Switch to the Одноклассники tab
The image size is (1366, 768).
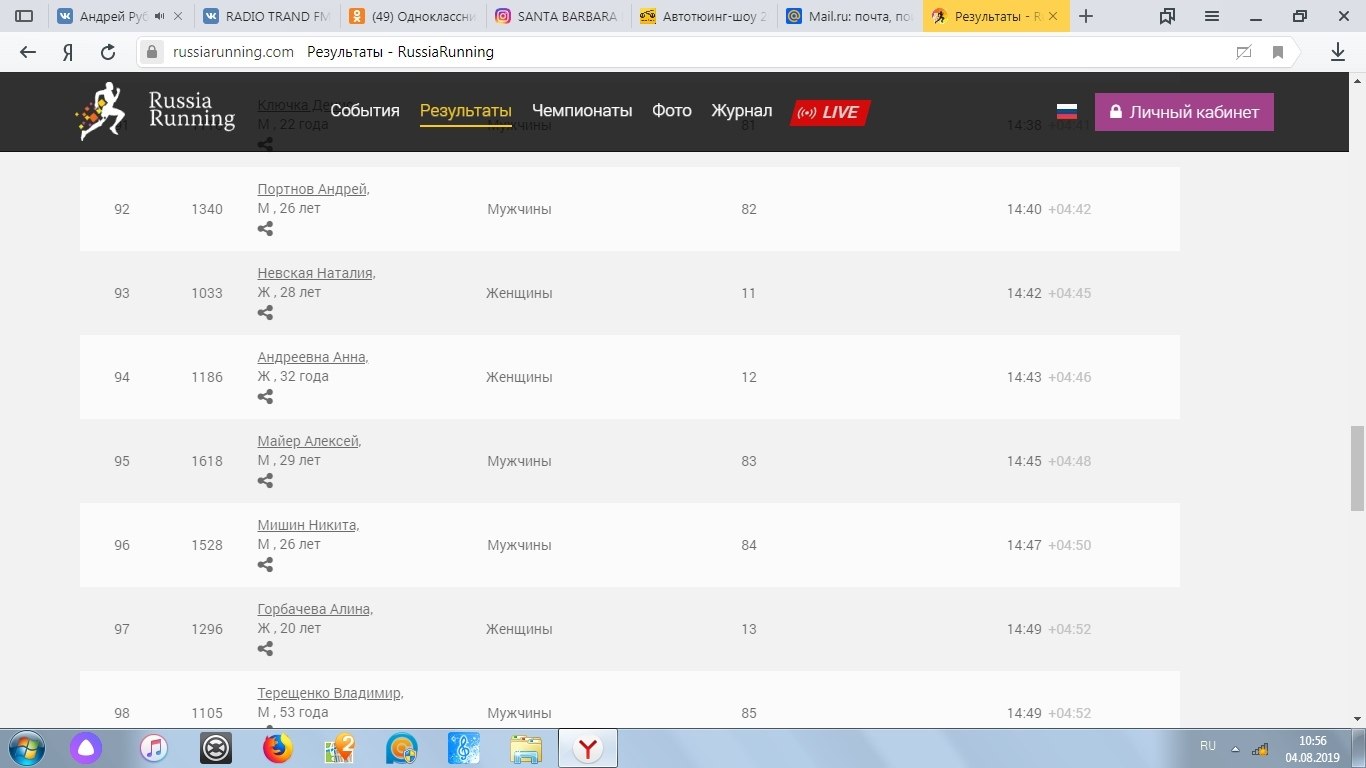point(412,16)
